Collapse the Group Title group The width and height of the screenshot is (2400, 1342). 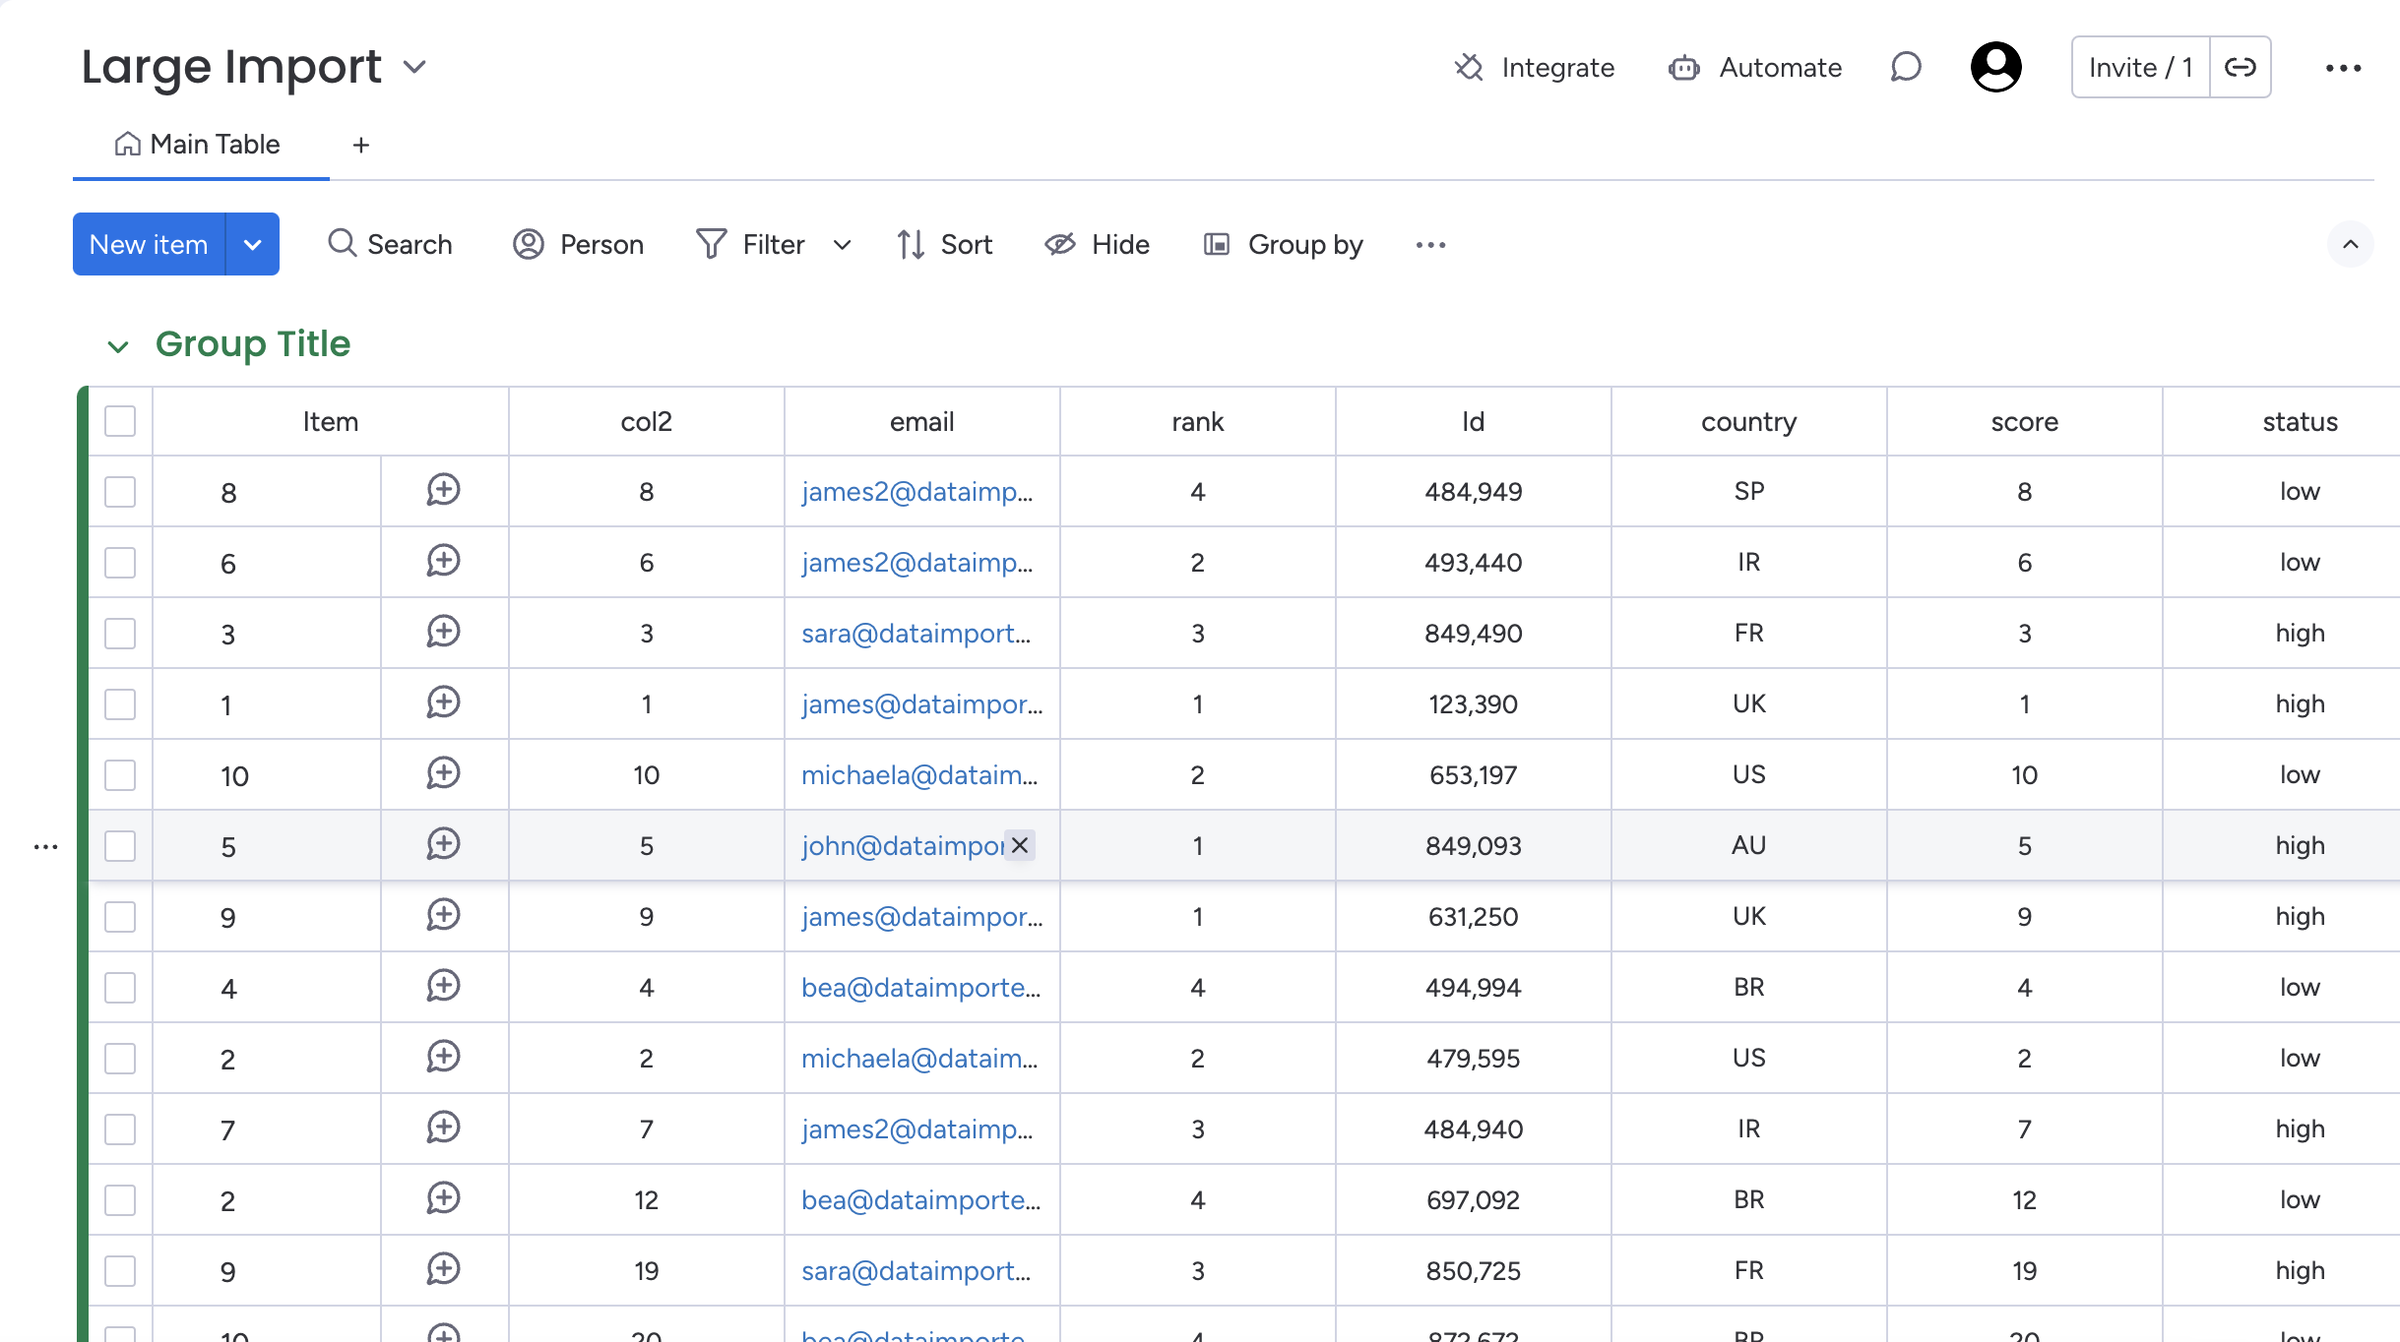[x=118, y=346]
